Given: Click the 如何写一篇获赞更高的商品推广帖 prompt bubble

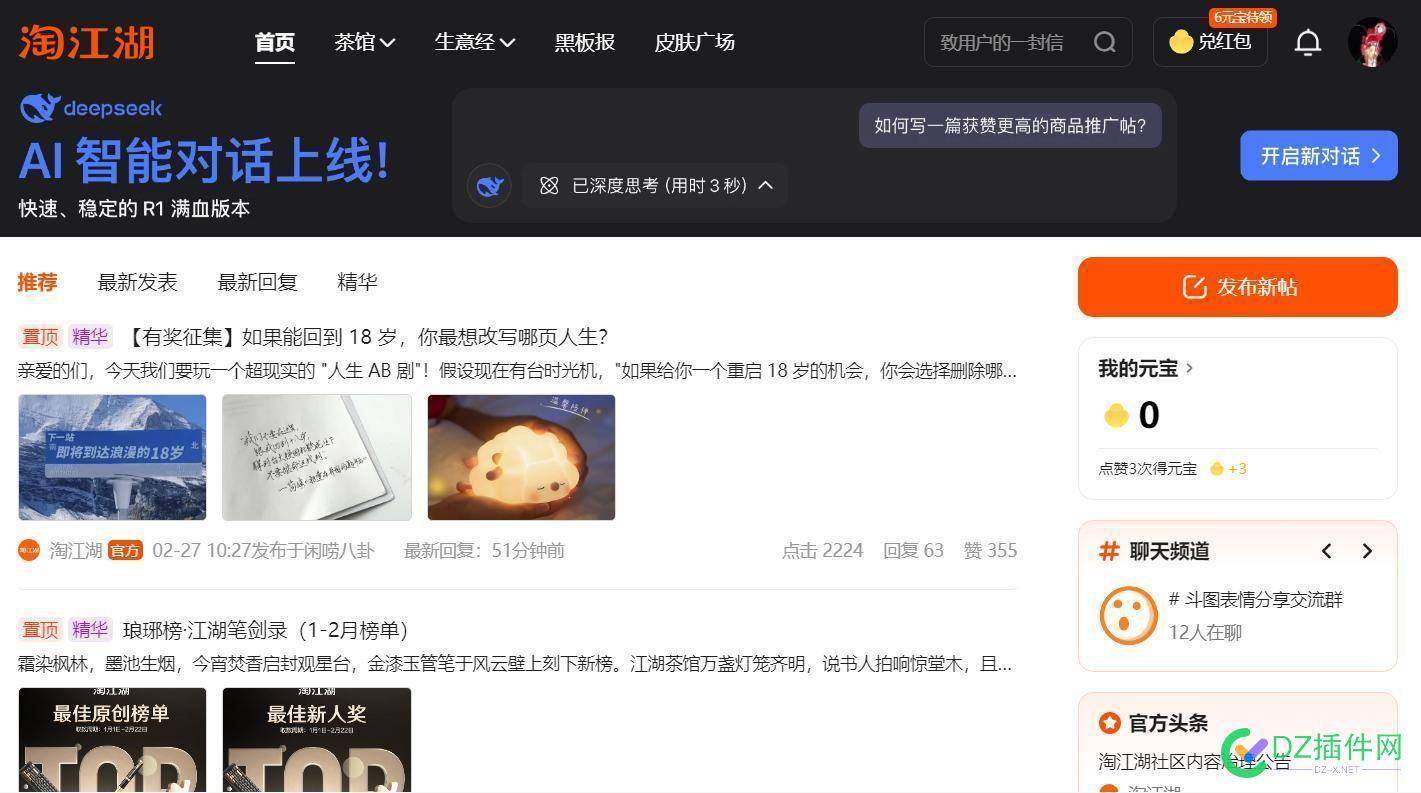Looking at the screenshot, I should click(x=1010, y=126).
